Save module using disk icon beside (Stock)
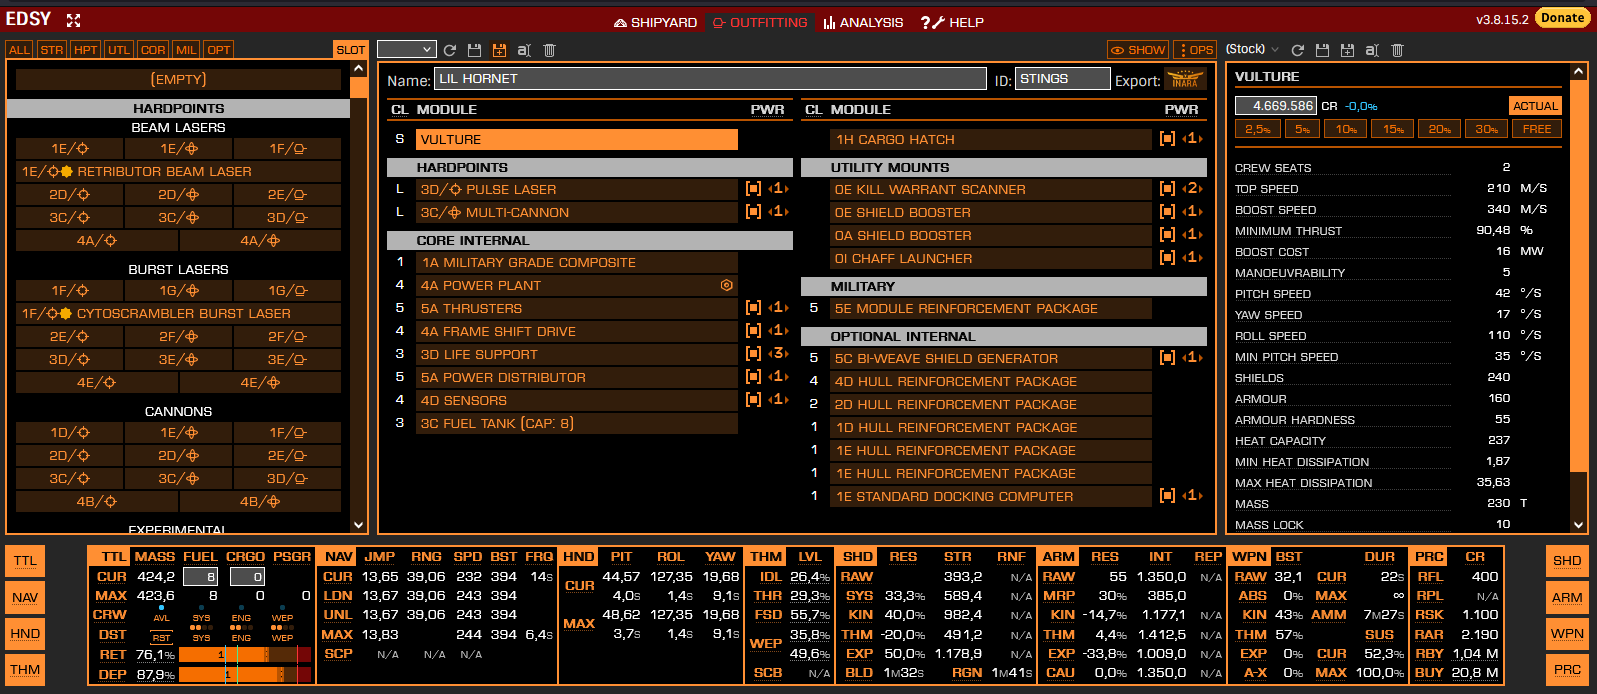The height and width of the screenshot is (694, 1597). click(1322, 50)
